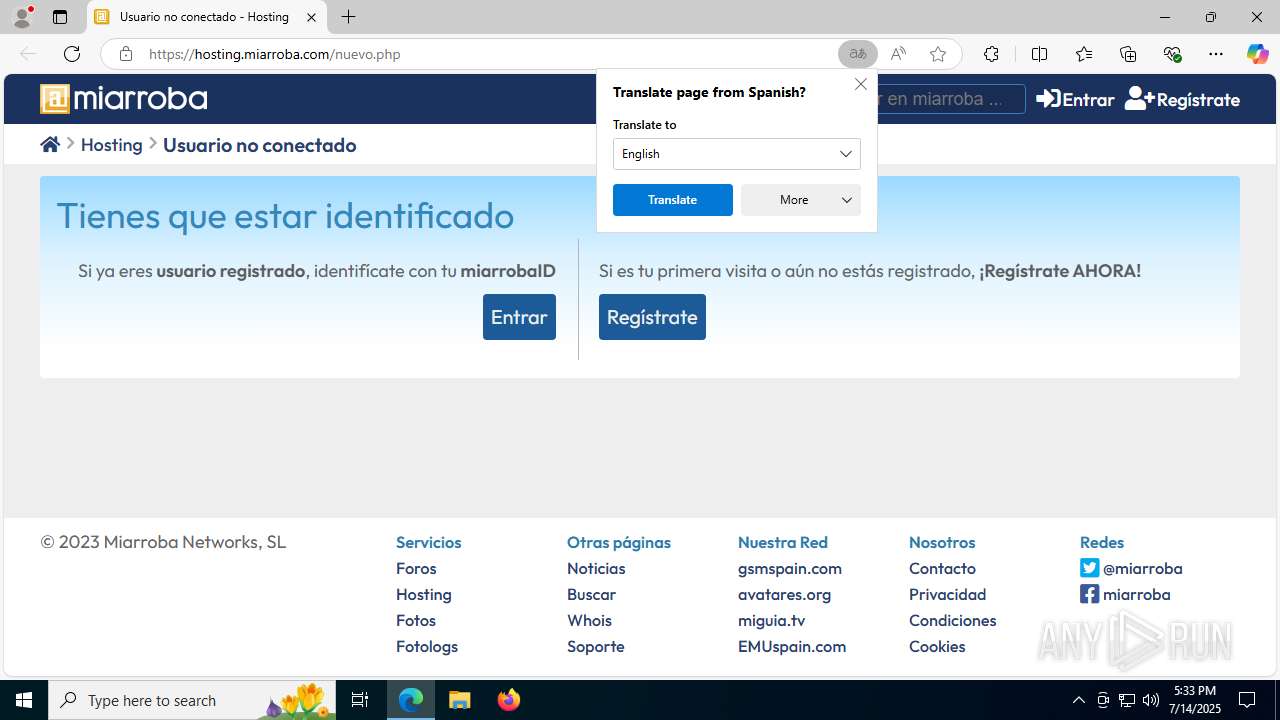
Task: Add this page to favorites star
Action: 938,54
